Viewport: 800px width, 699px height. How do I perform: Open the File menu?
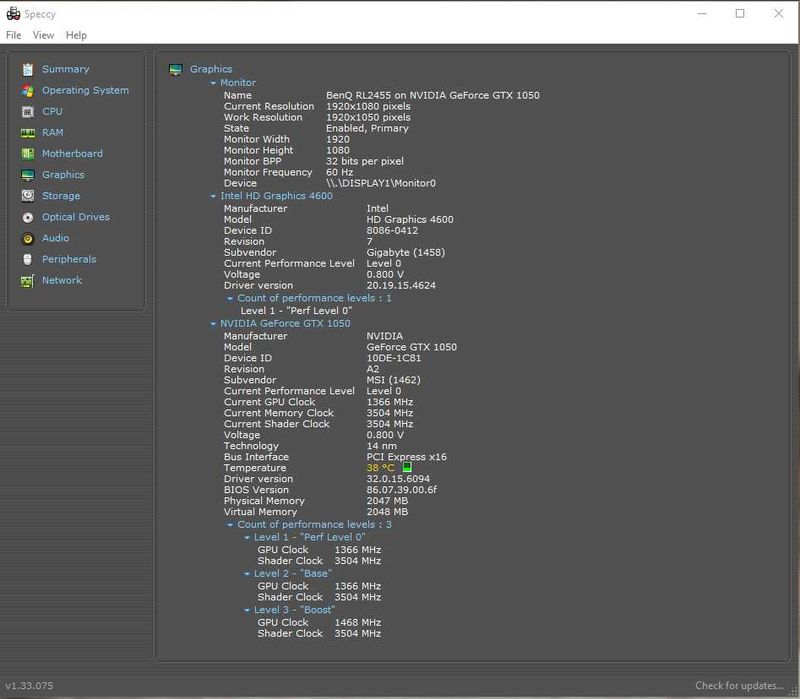coord(14,35)
